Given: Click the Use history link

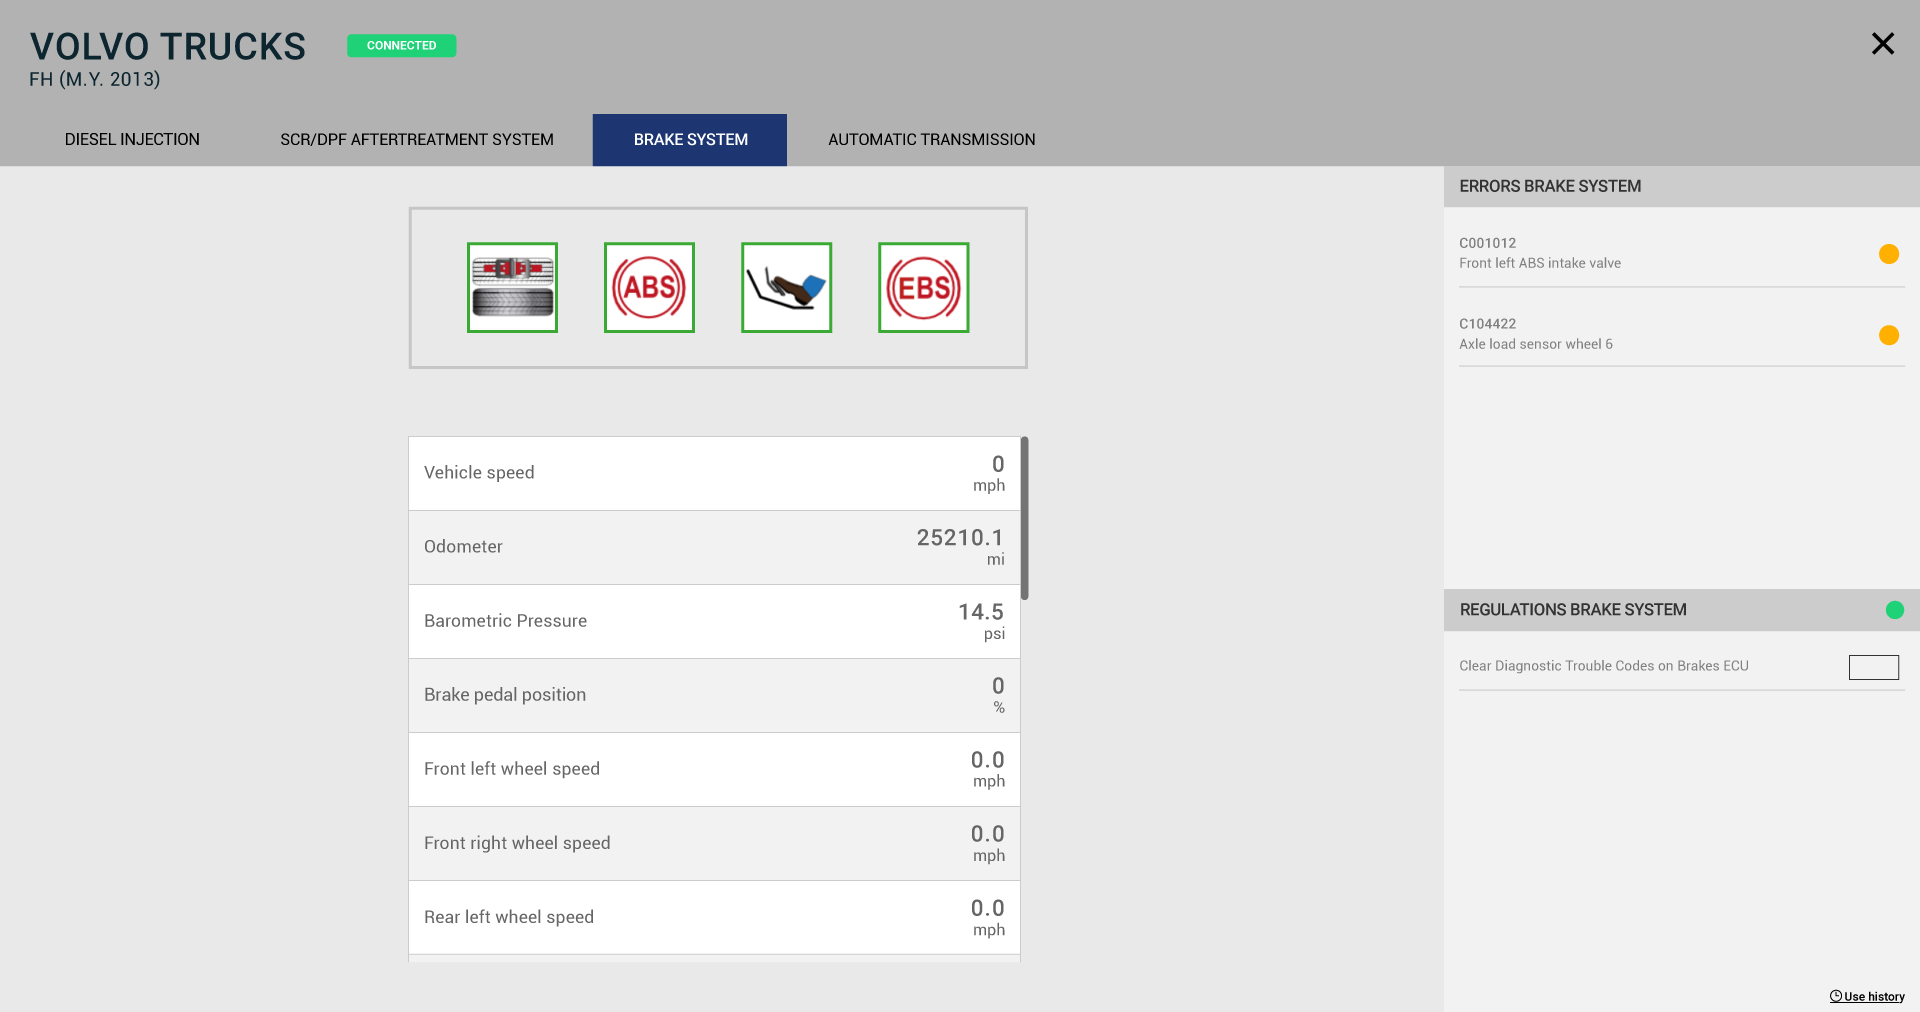Looking at the screenshot, I should point(1867,996).
